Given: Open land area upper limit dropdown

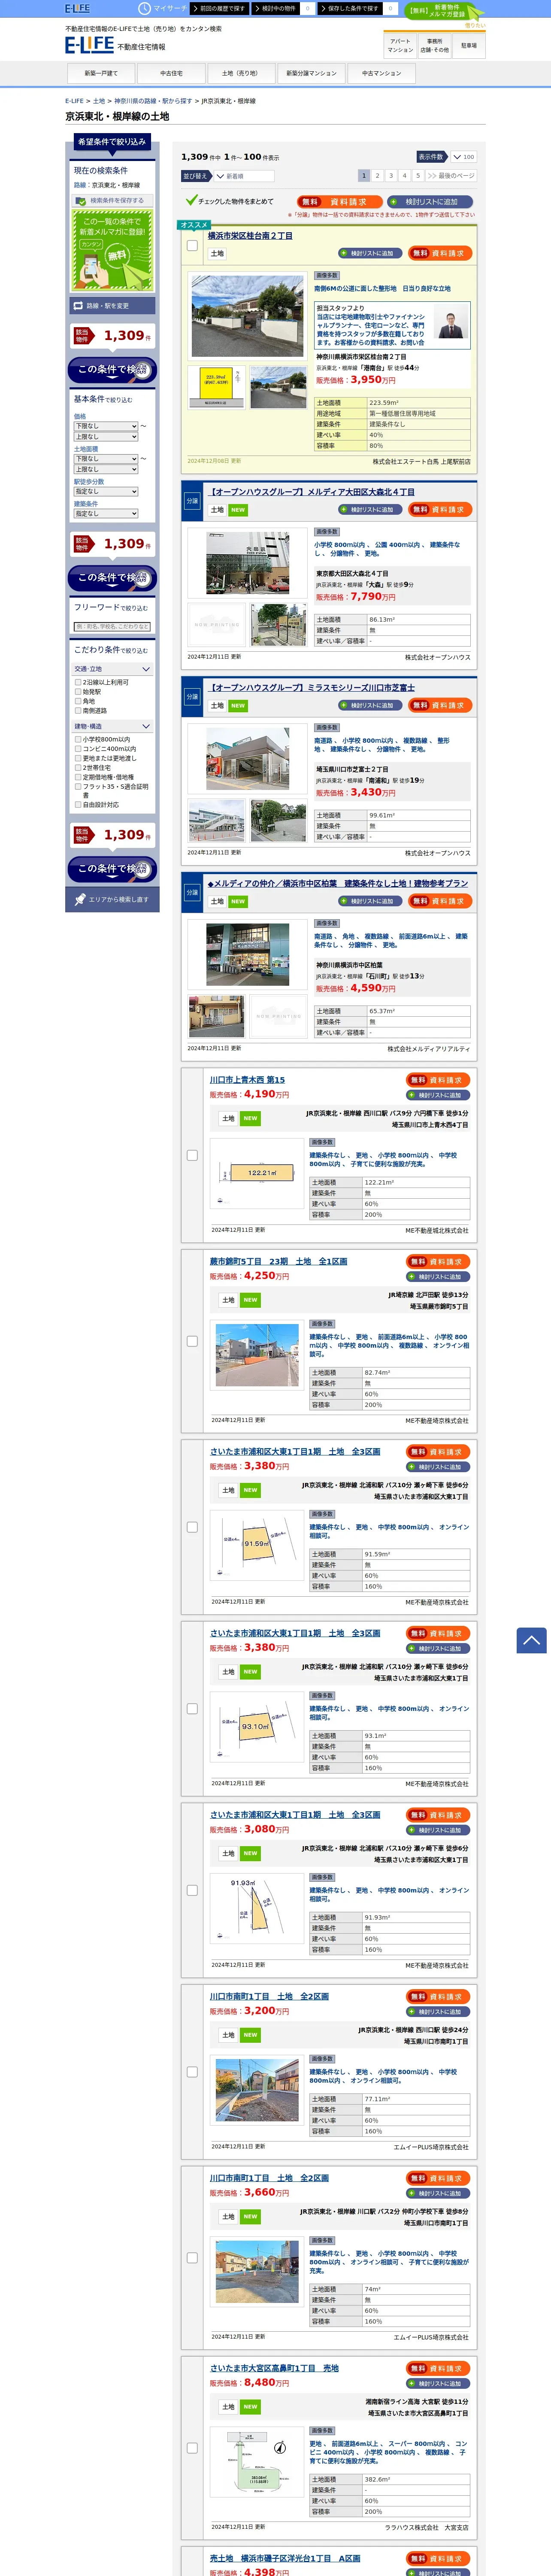Looking at the screenshot, I should 105,469.
